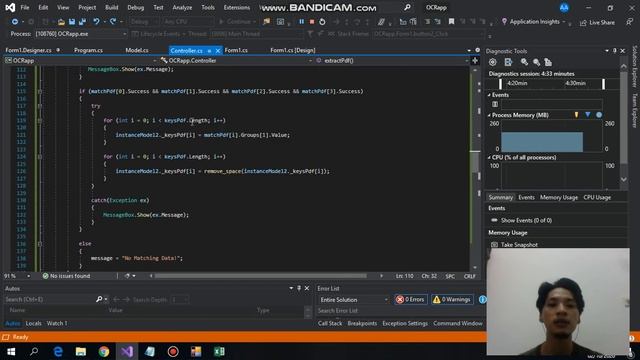640x360 pixels.
Task: Toggle the 0 Errors filter
Action: click(x=411, y=300)
